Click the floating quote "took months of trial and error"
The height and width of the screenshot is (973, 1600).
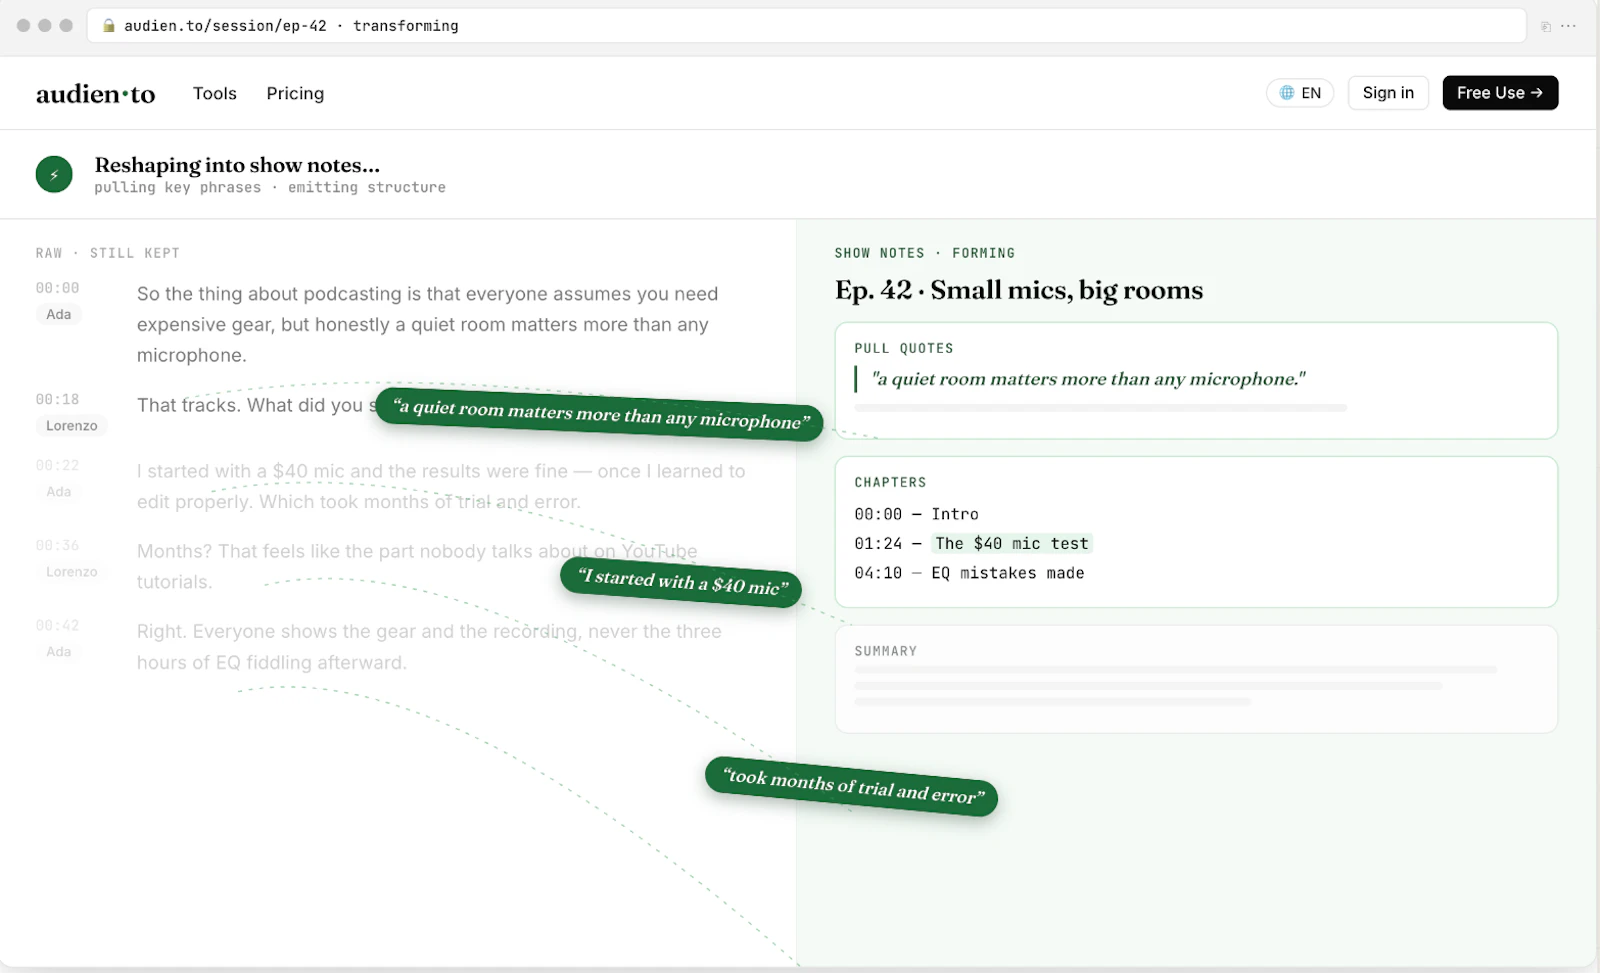pyautogui.click(x=852, y=787)
